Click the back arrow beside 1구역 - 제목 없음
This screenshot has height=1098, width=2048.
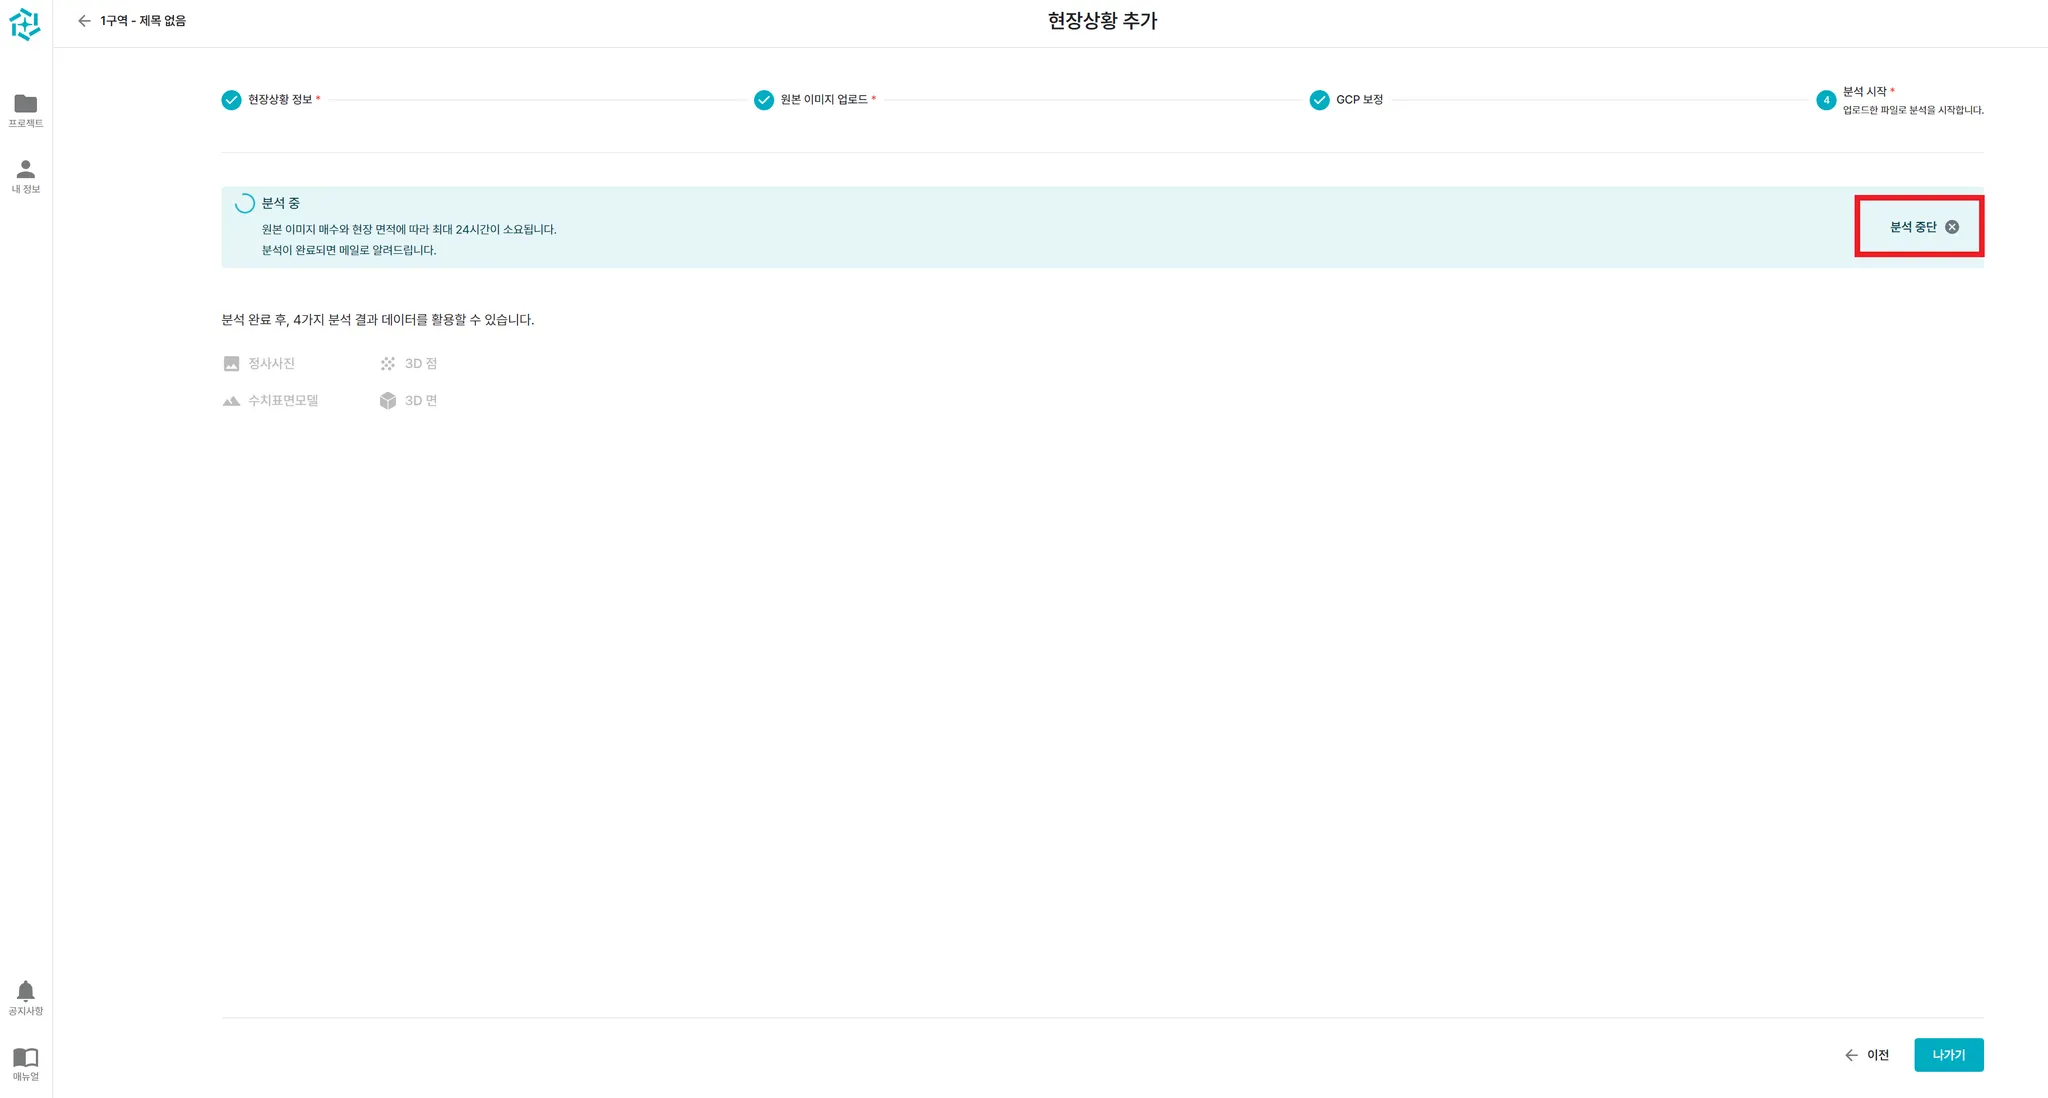pos(84,21)
